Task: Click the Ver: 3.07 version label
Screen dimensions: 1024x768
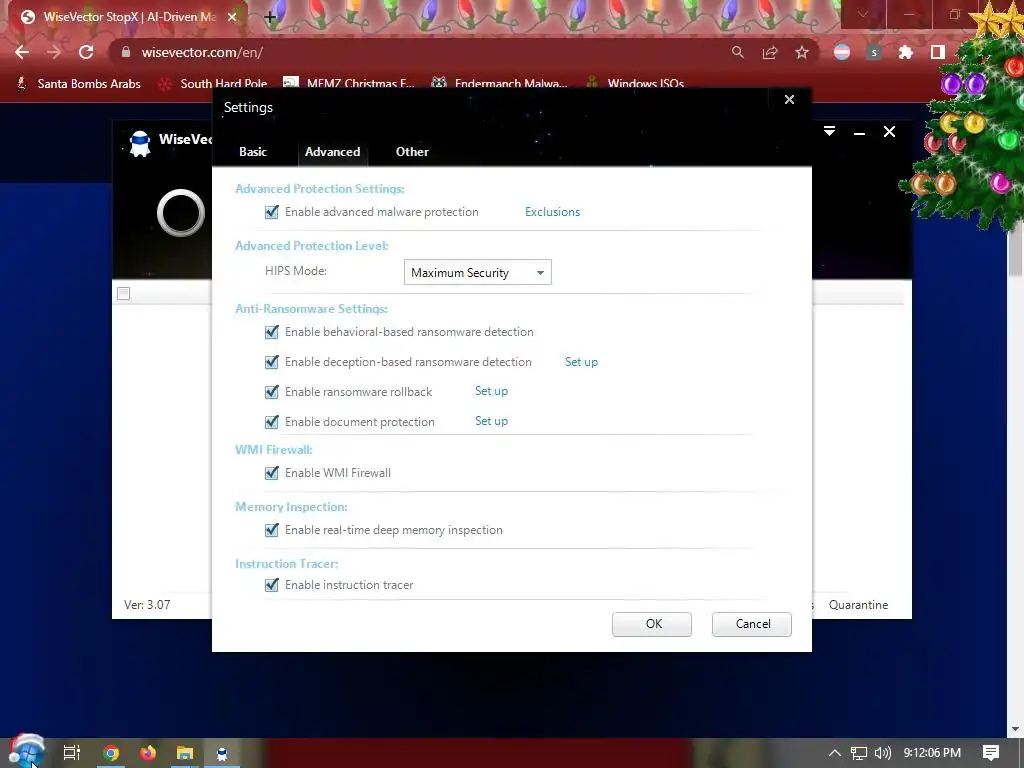Action: [148, 605]
